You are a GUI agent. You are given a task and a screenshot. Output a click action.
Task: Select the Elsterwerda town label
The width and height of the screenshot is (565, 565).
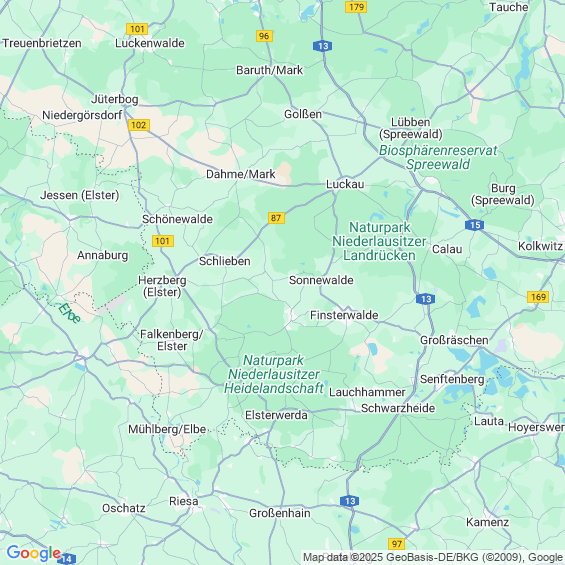point(276,415)
